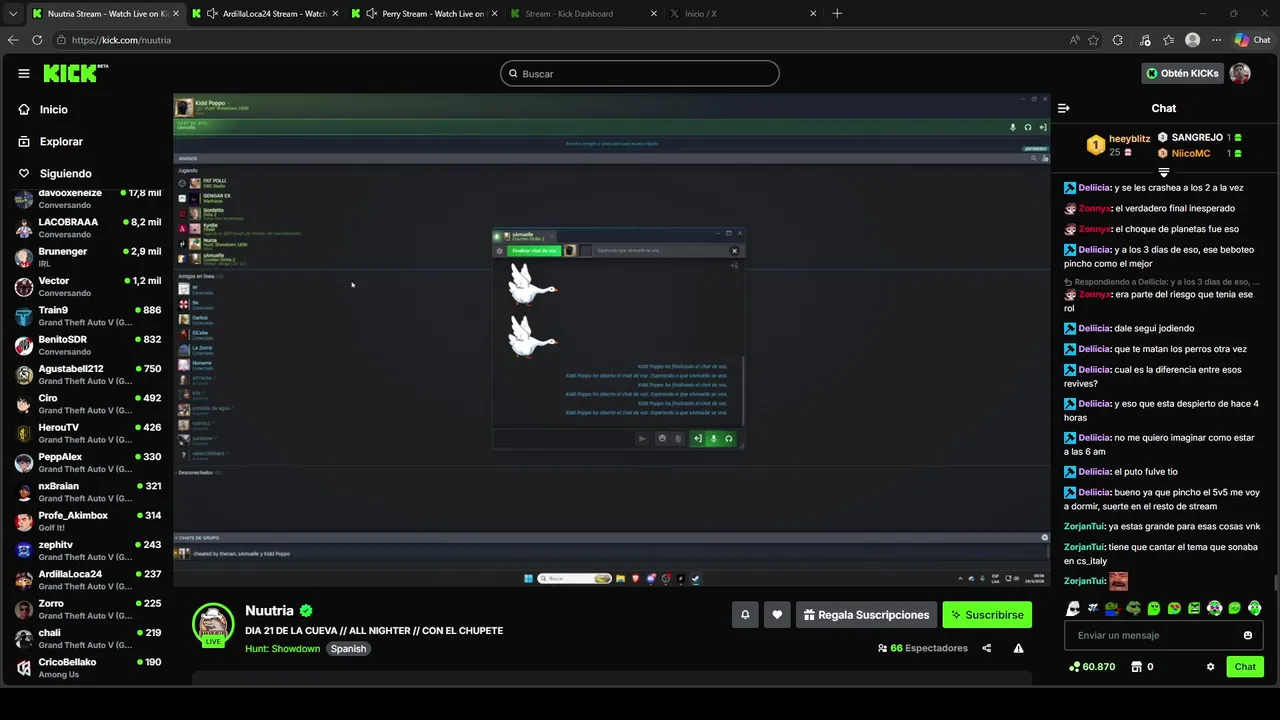Send message with green Chat button
The height and width of the screenshot is (720, 1280).
click(x=1245, y=667)
